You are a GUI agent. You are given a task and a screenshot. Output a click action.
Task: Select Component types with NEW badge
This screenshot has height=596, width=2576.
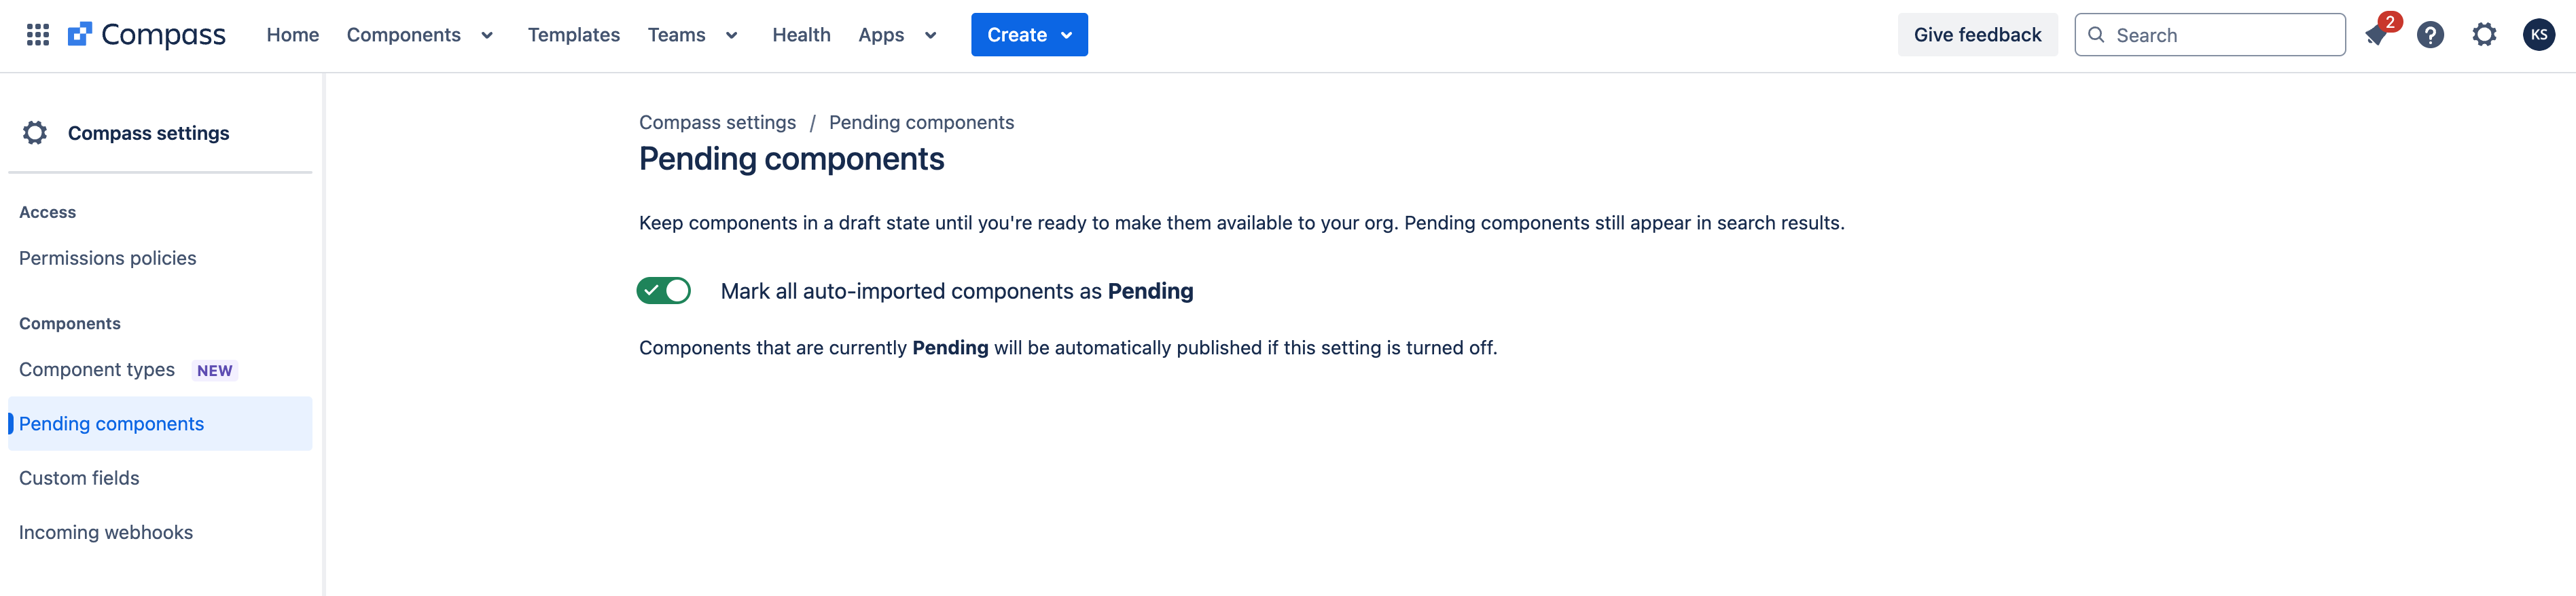click(96, 369)
